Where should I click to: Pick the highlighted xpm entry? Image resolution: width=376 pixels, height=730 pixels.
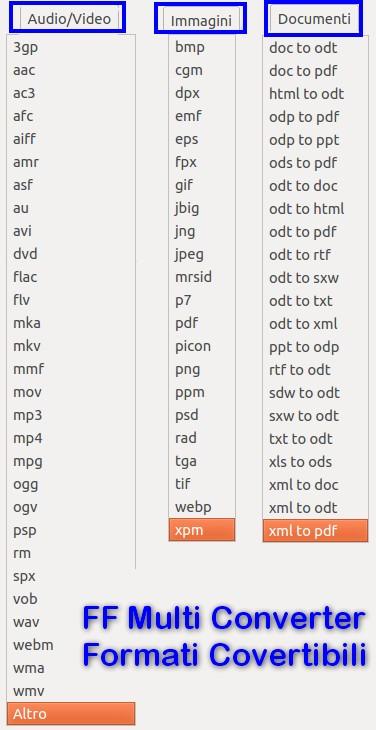[202, 530]
